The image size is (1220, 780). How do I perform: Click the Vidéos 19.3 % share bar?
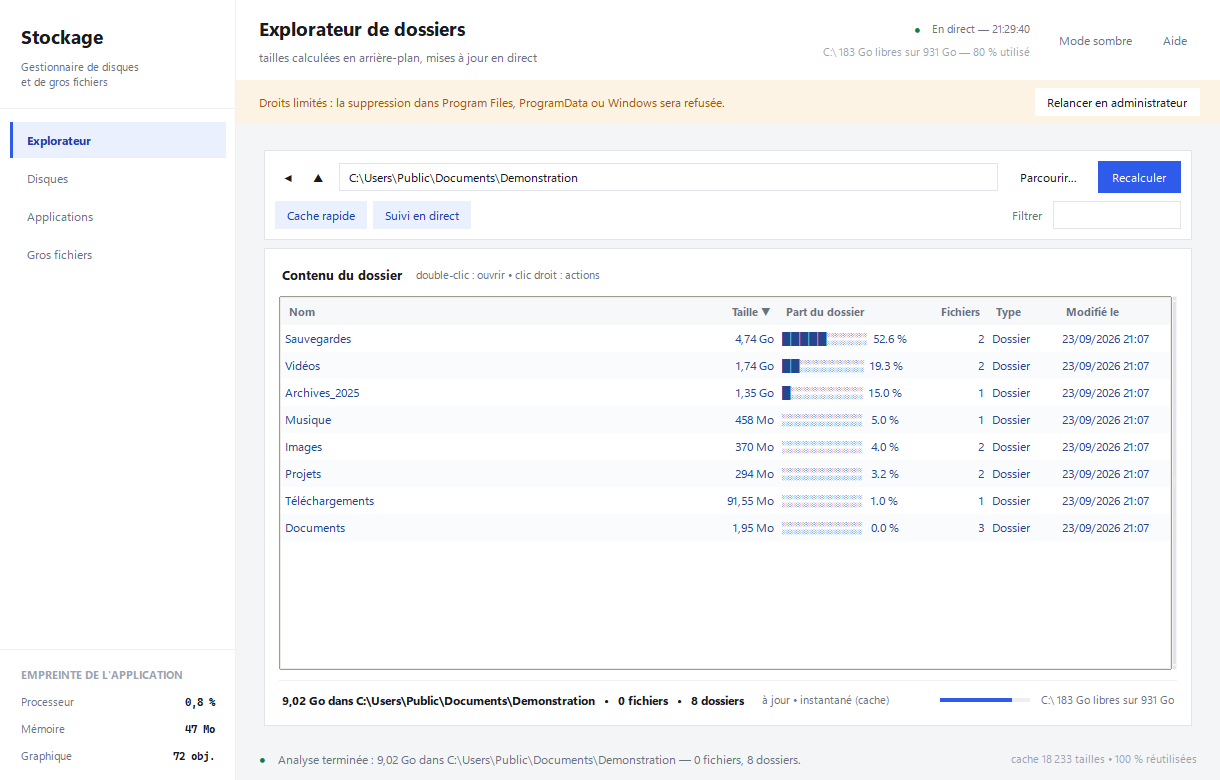pos(822,366)
